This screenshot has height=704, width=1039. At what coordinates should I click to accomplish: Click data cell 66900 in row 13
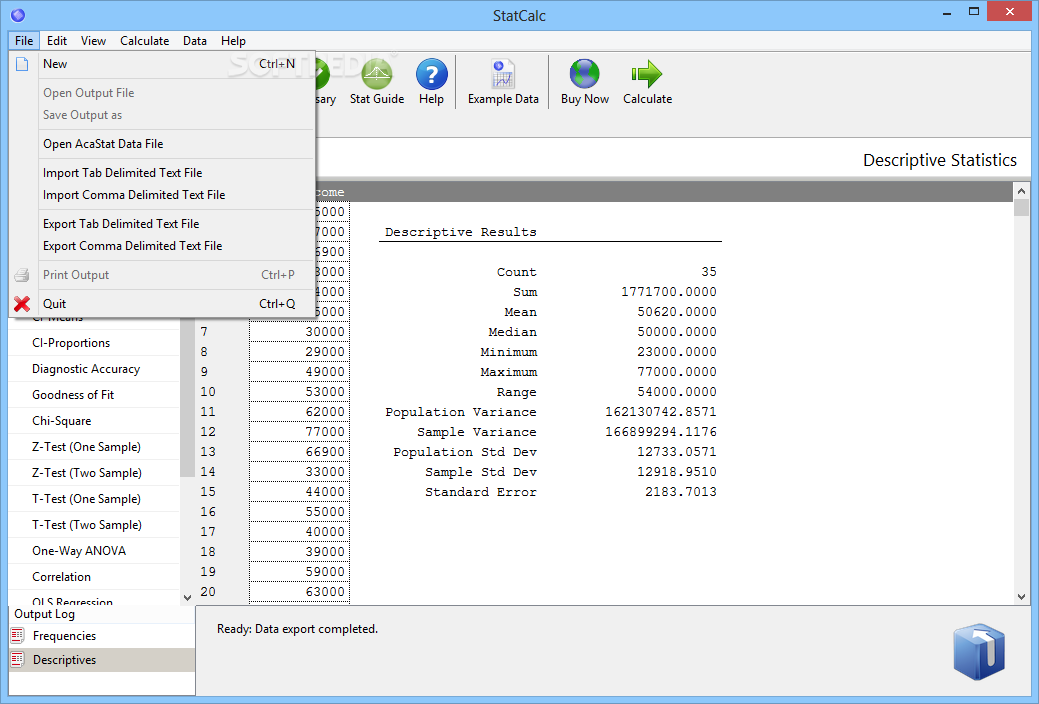[x=300, y=451]
